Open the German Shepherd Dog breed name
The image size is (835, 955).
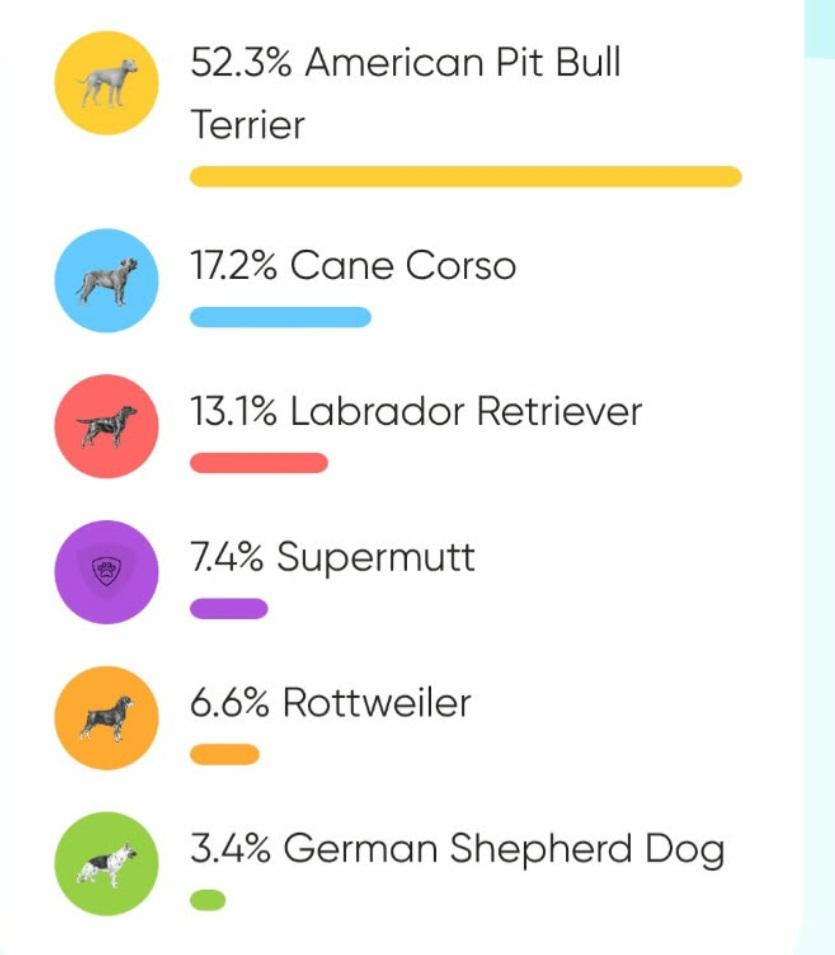[503, 850]
